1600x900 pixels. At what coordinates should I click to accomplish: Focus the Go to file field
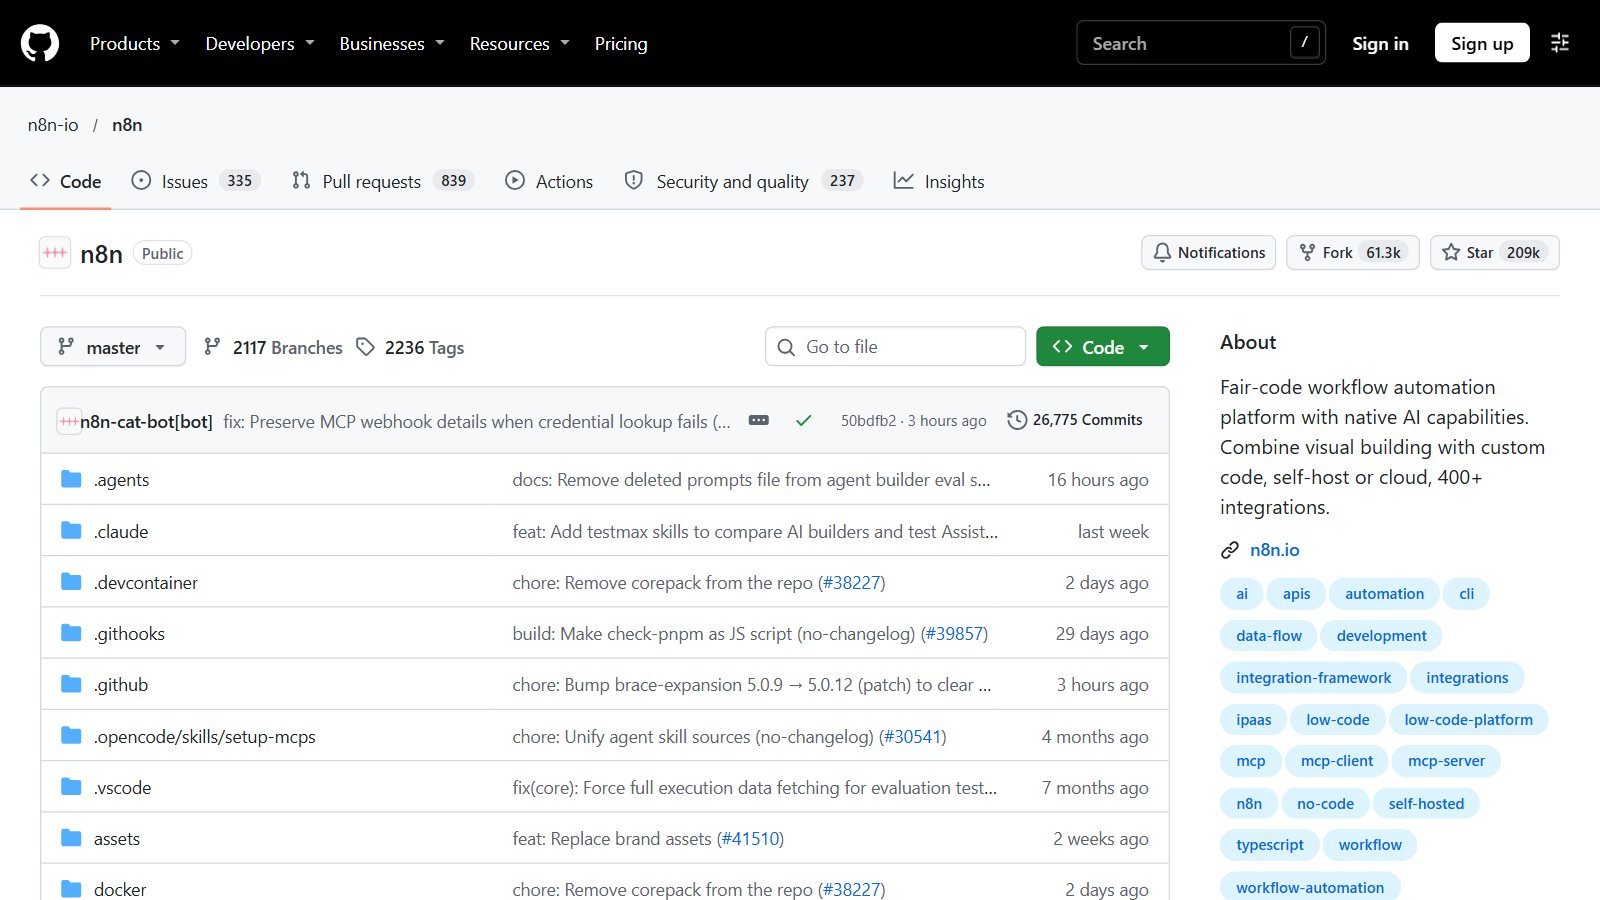click(x=895, y=347)
